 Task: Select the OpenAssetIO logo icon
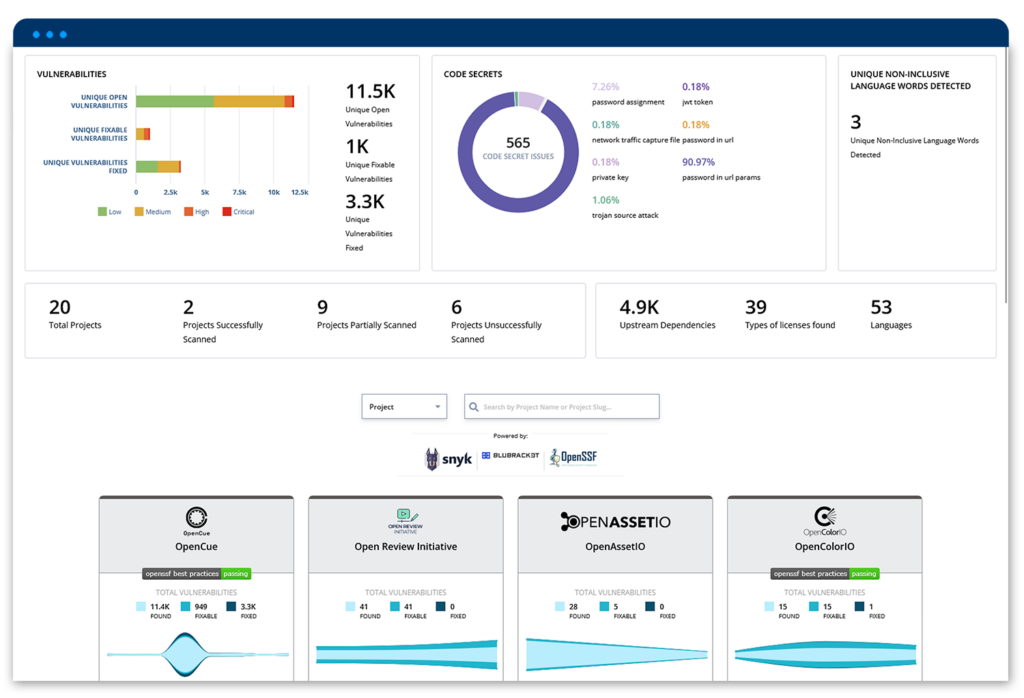click(x=614, y=519)
